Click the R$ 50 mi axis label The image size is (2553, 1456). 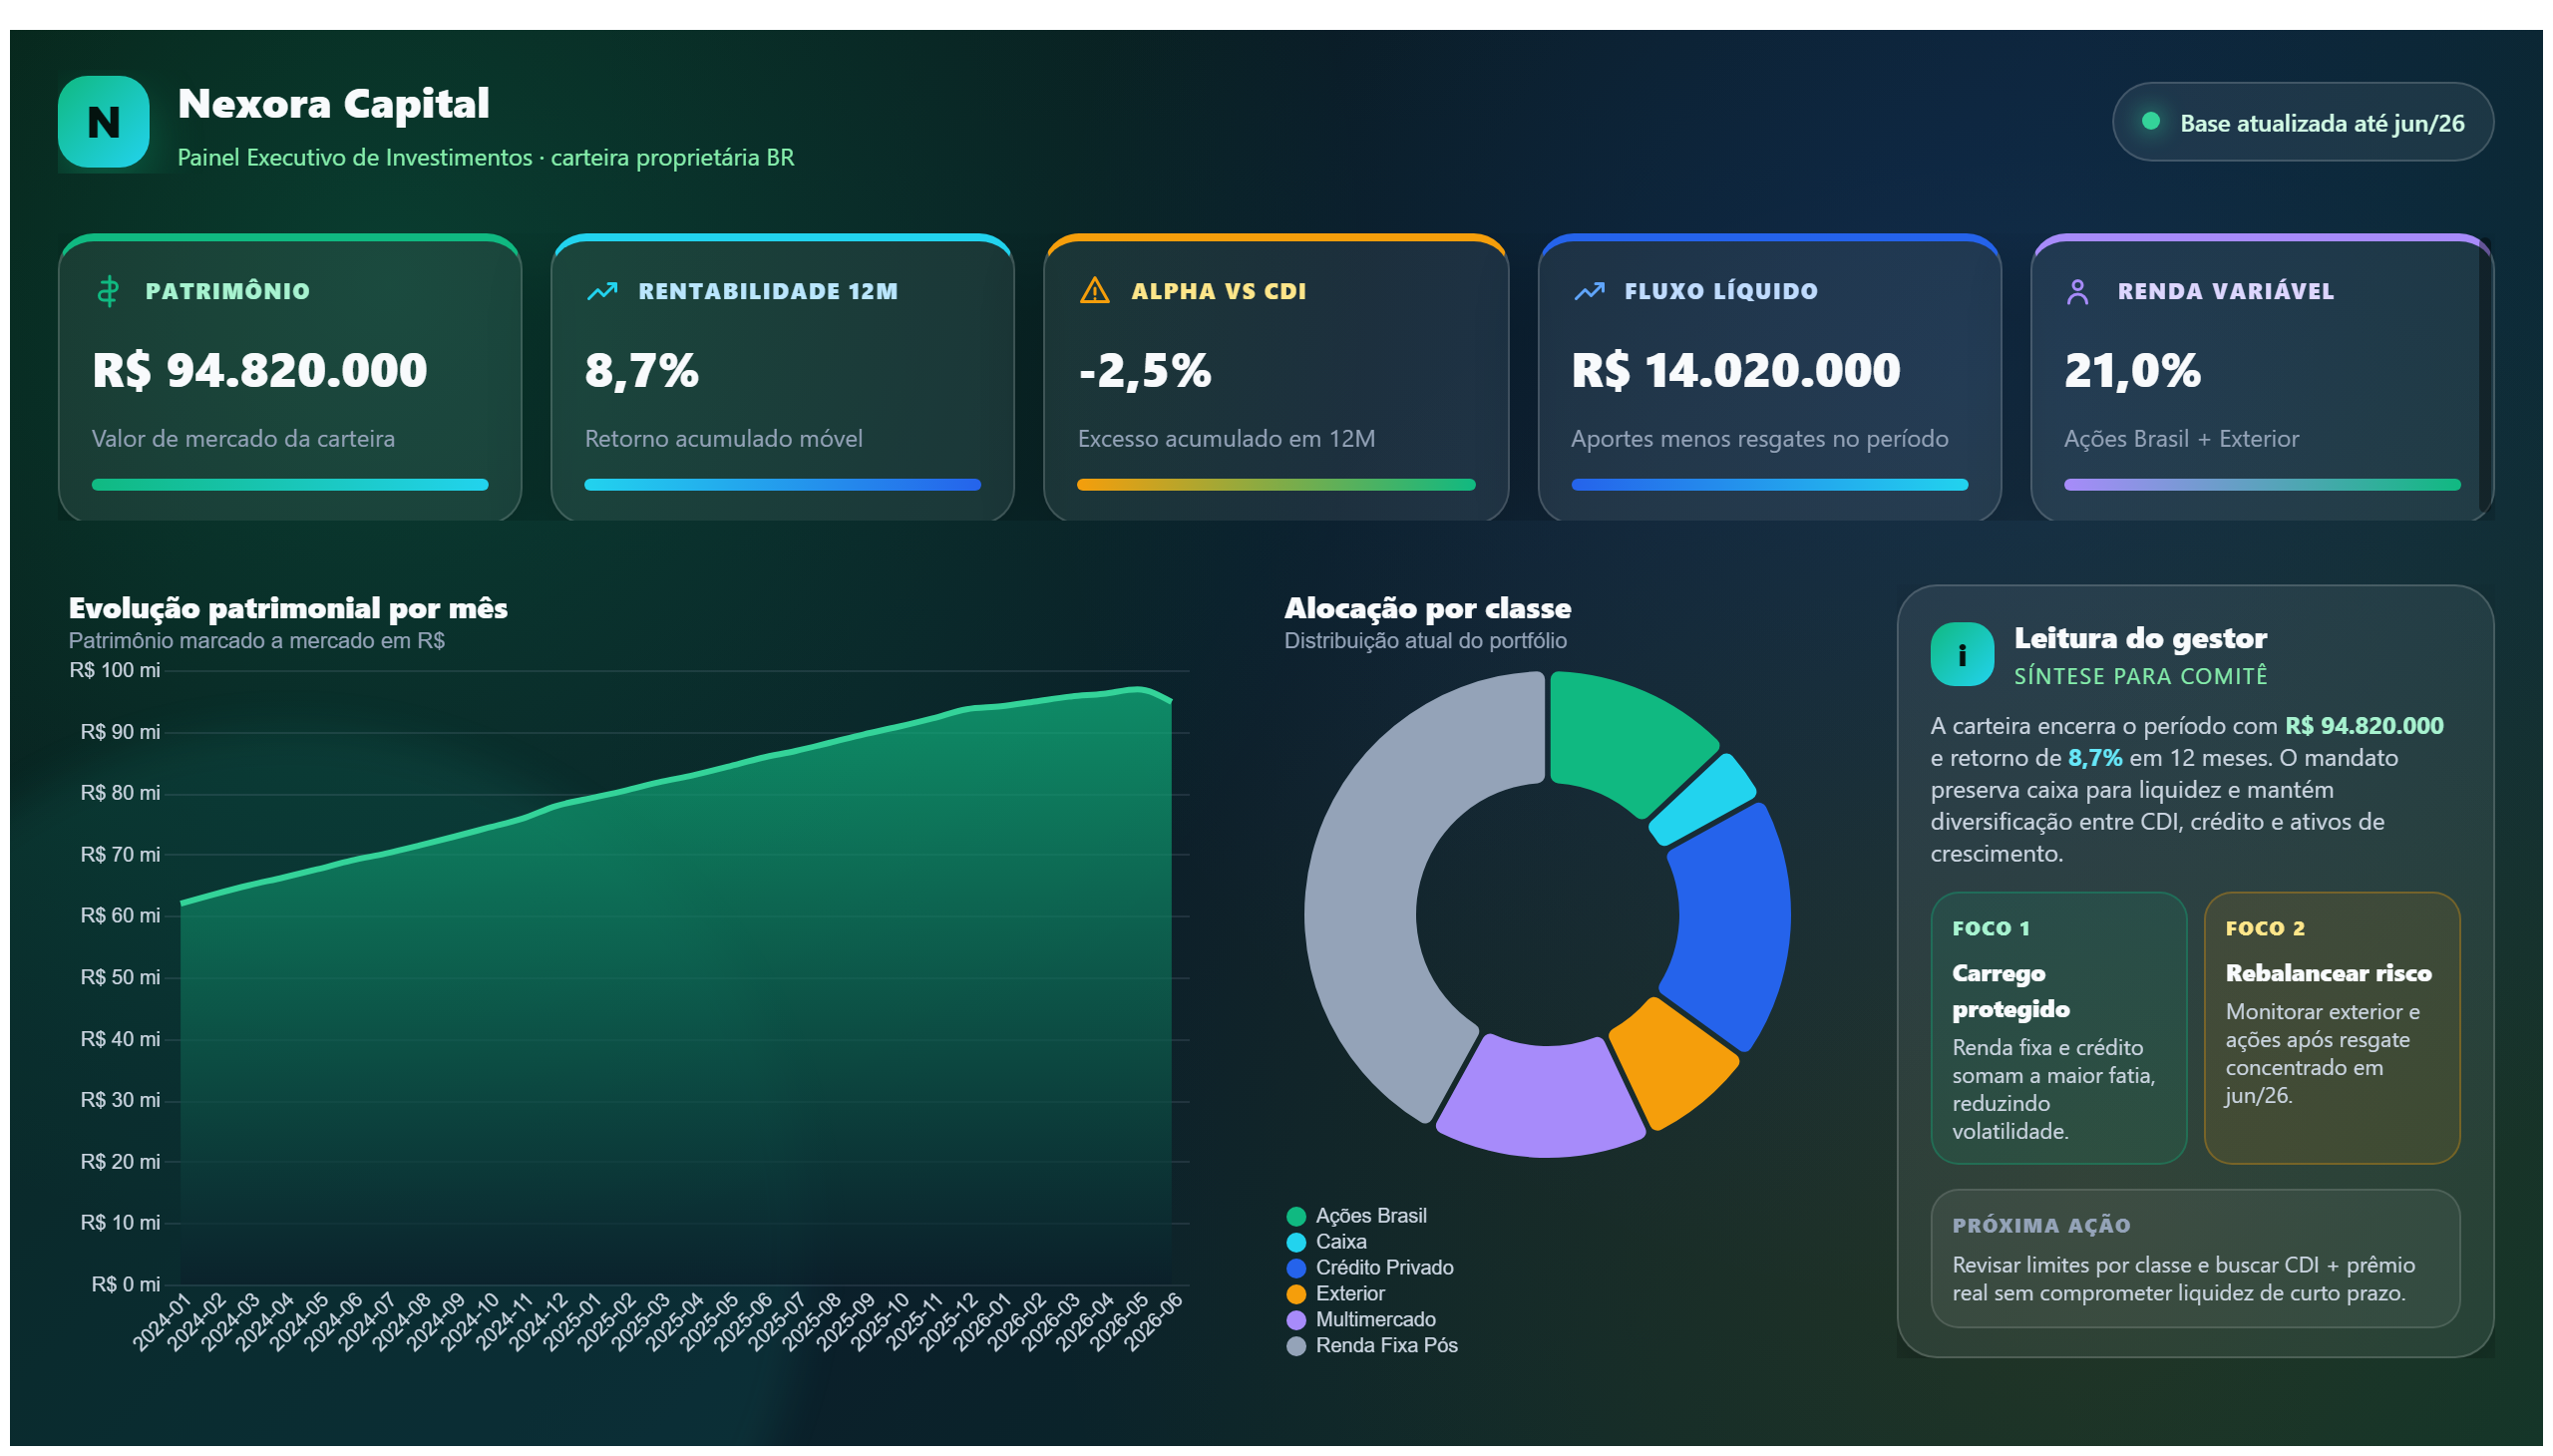coord(120,977)
